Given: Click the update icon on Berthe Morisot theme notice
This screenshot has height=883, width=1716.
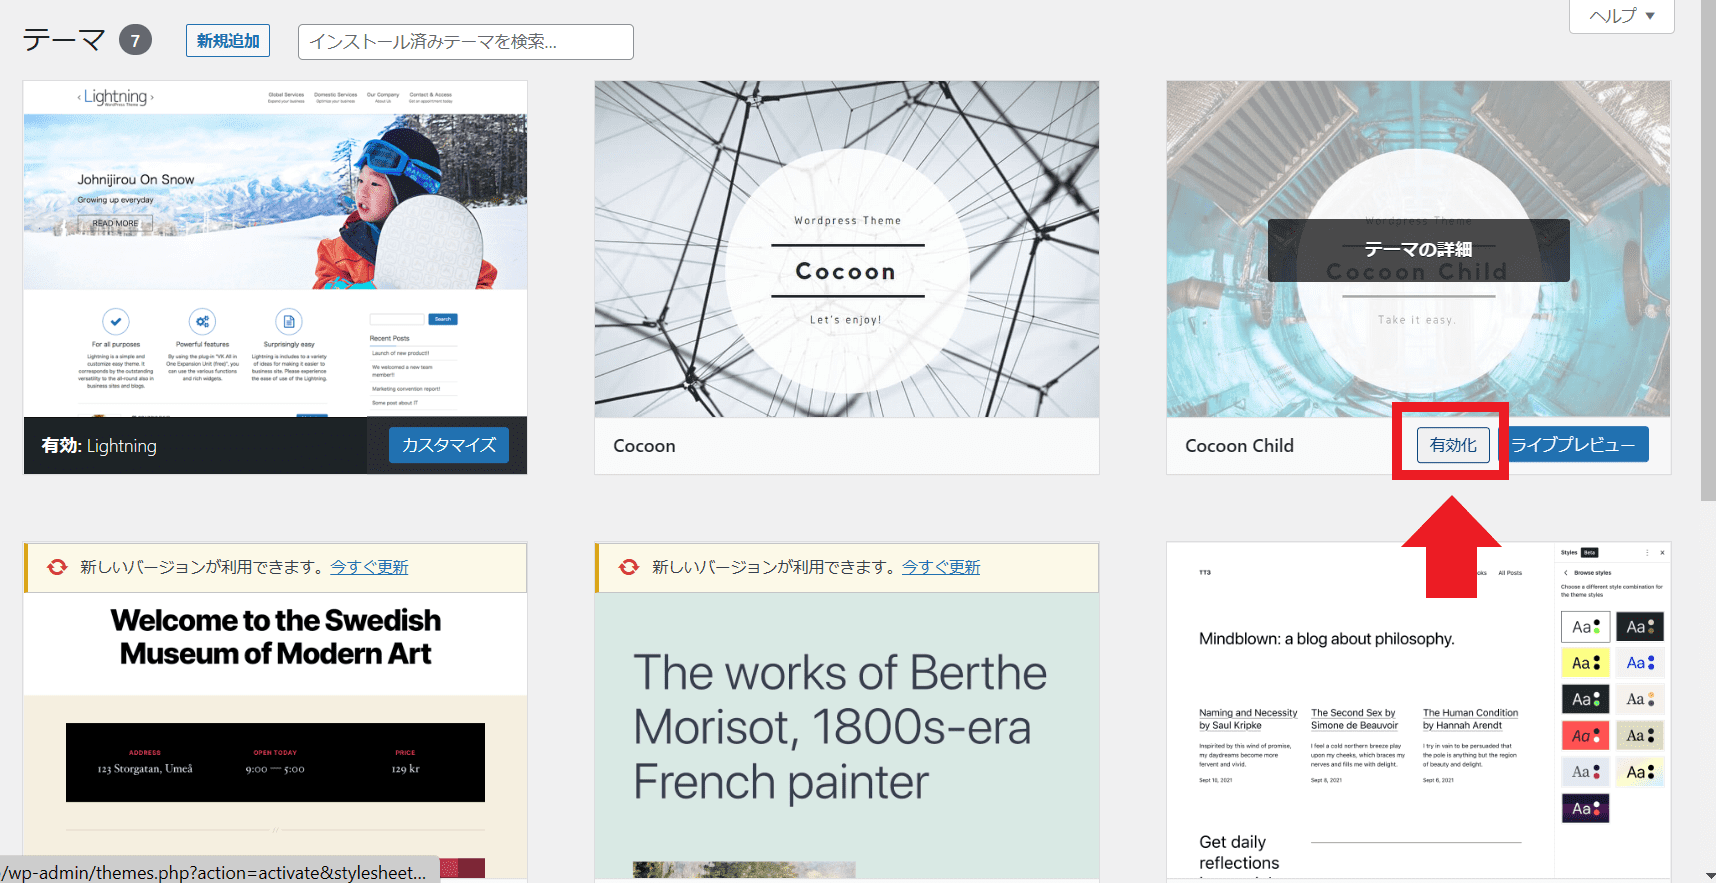Looking at the screenshot, I should (629, 567).
